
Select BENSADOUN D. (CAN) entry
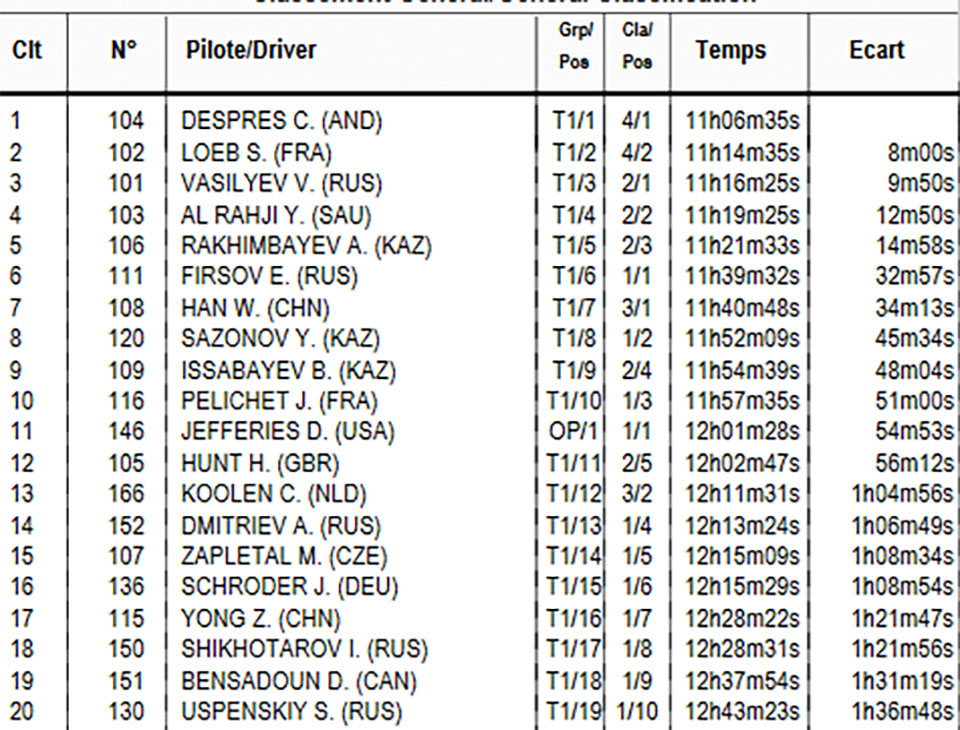pyautogui.click(x=299, y=681)
